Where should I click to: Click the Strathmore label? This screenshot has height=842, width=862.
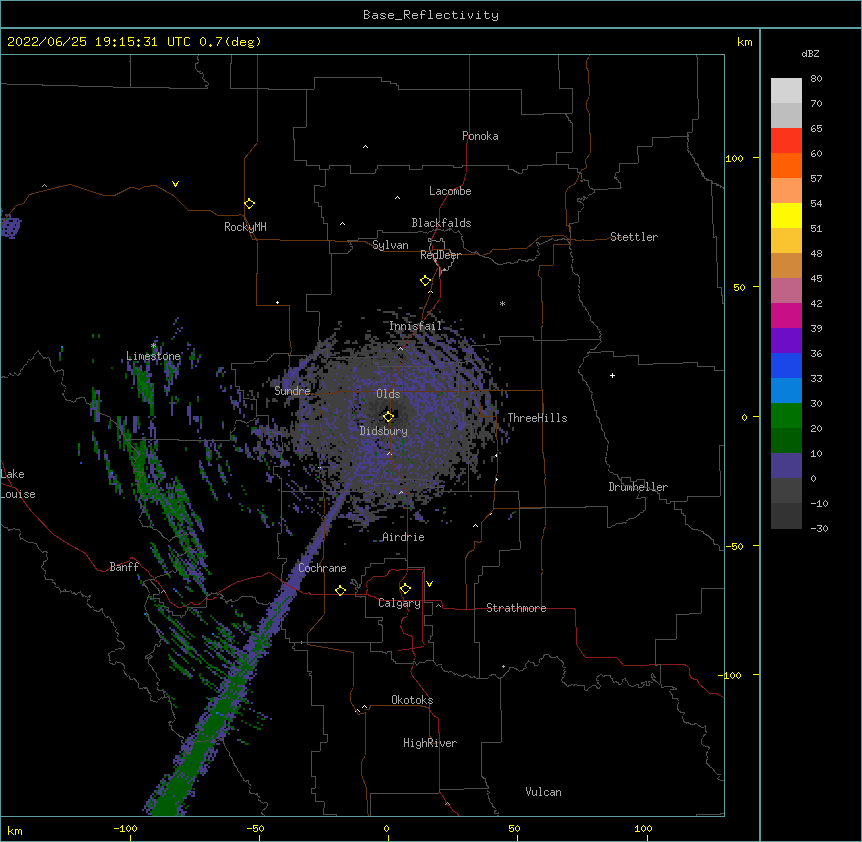coord(516,608)
